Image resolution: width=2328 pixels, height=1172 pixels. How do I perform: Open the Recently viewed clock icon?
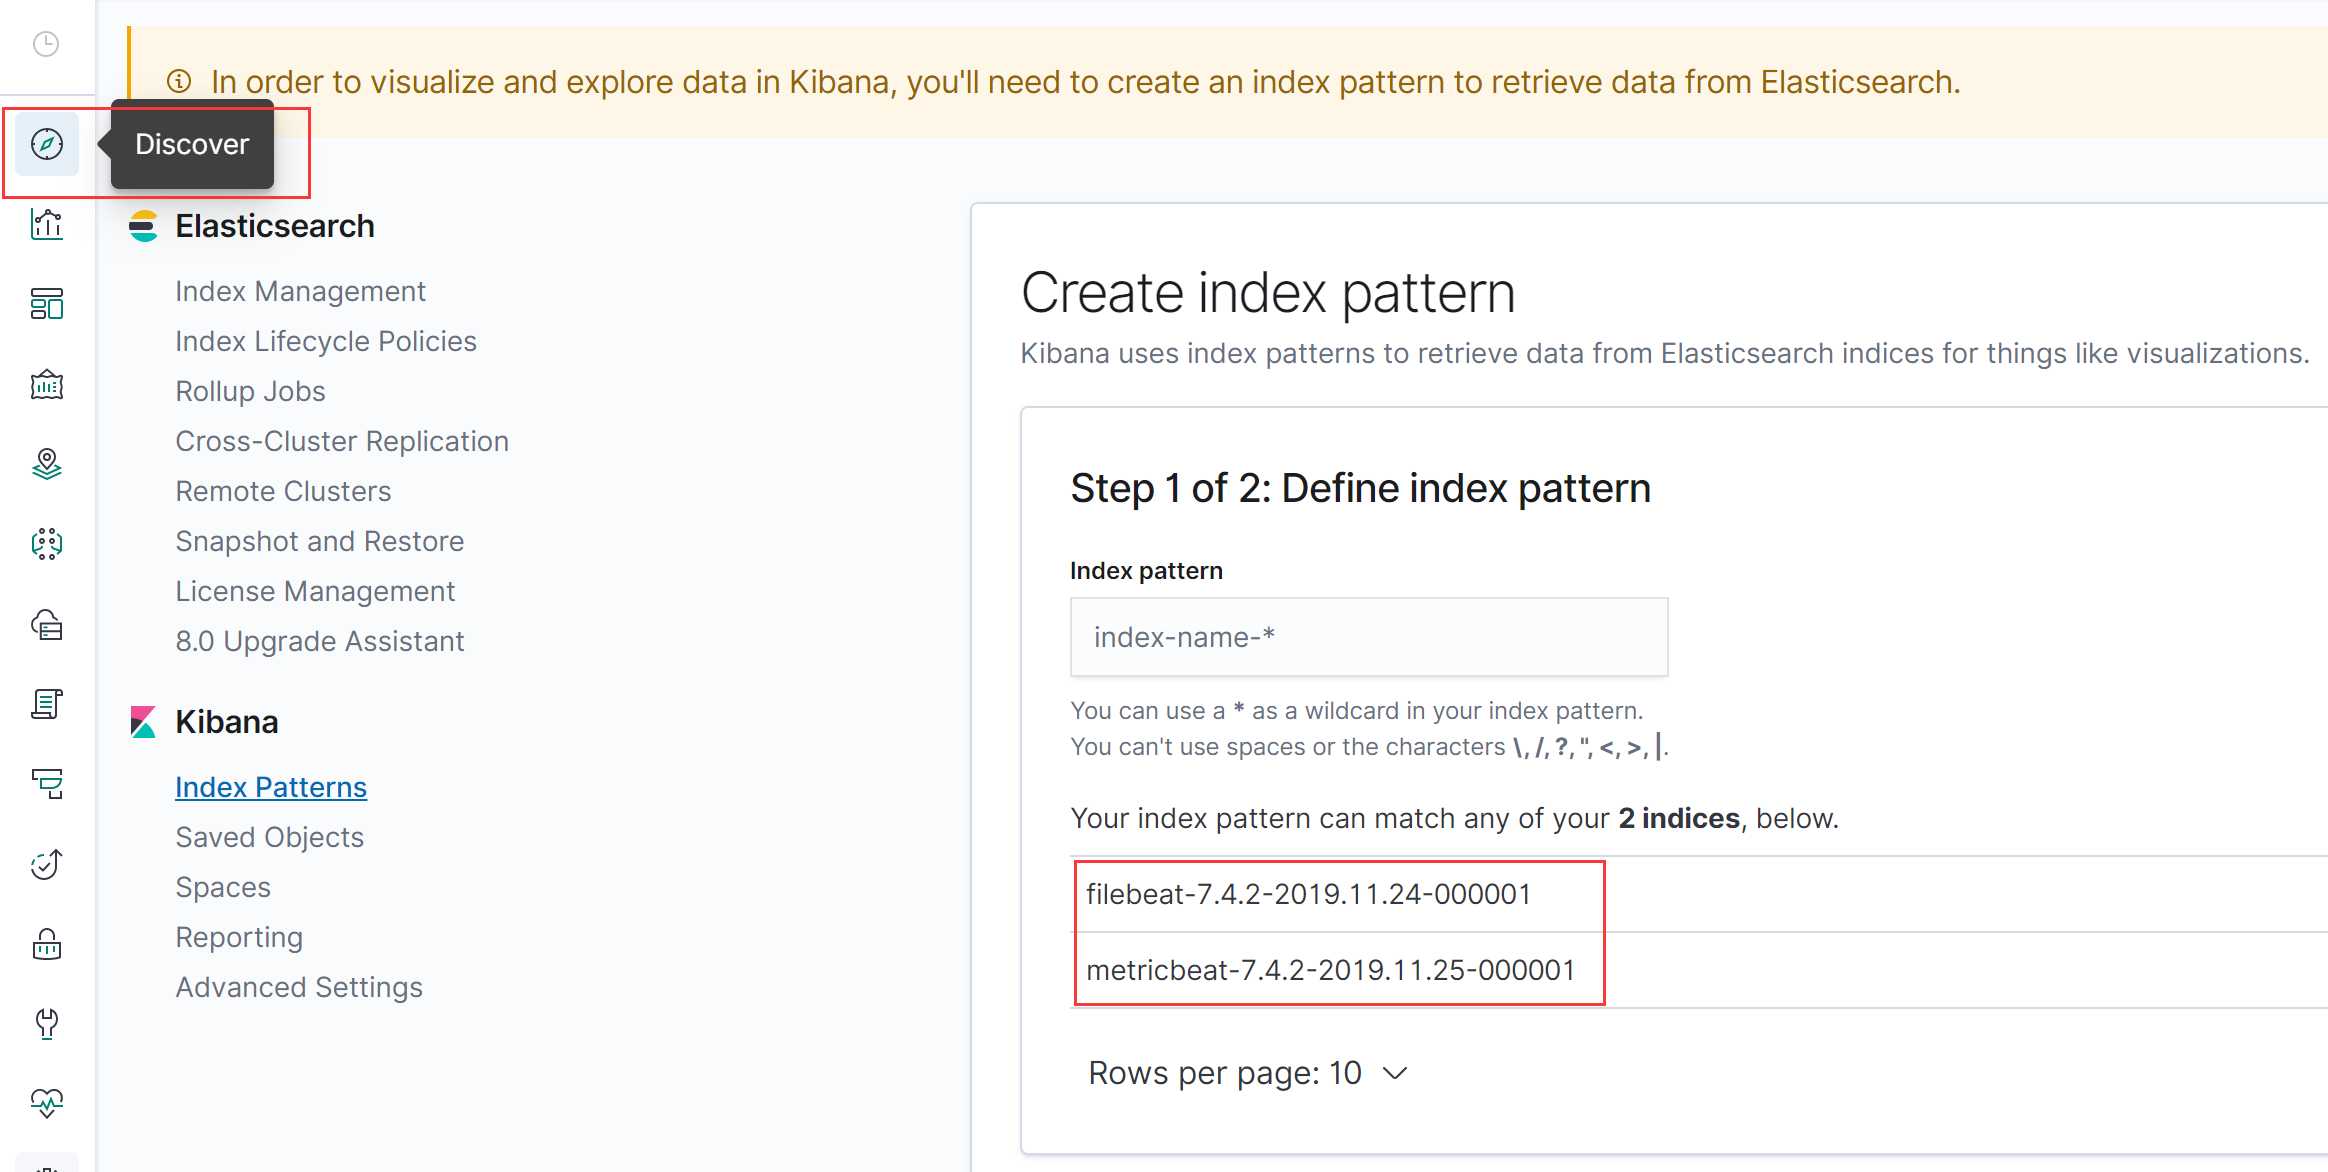(x=46, y=44)
